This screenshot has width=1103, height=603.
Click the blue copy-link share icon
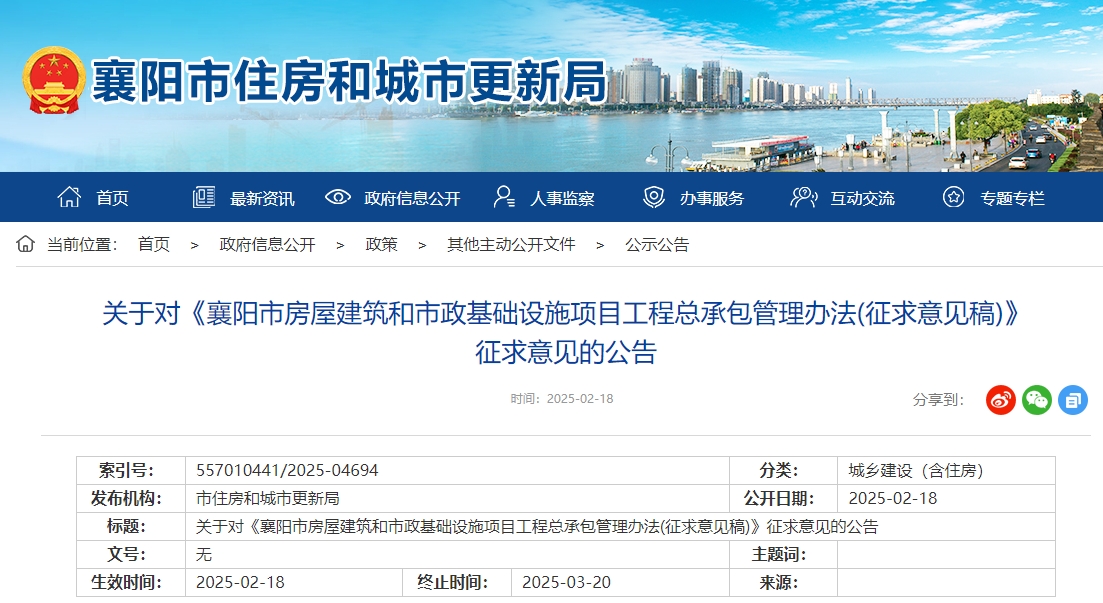[1073, 400]
